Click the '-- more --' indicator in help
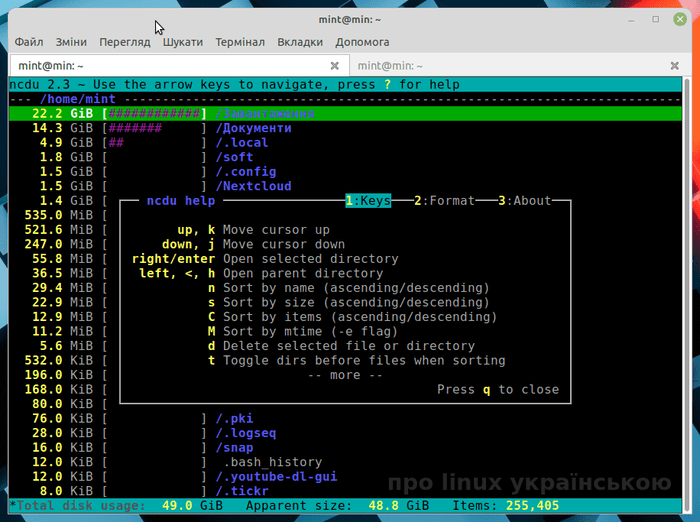This screenshot has height=522, width=700. click(345, 375)
